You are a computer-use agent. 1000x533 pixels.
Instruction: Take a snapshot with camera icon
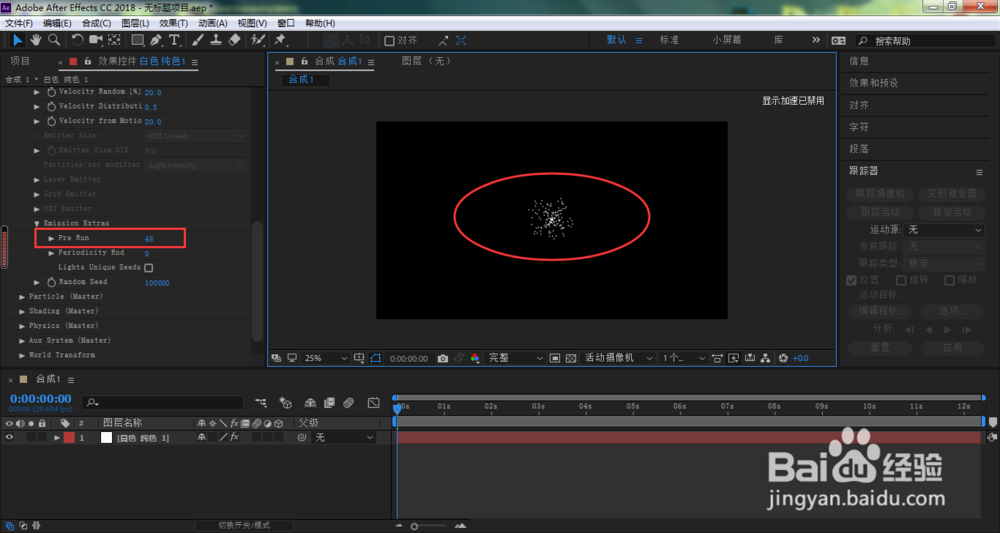tap(443, 358)
